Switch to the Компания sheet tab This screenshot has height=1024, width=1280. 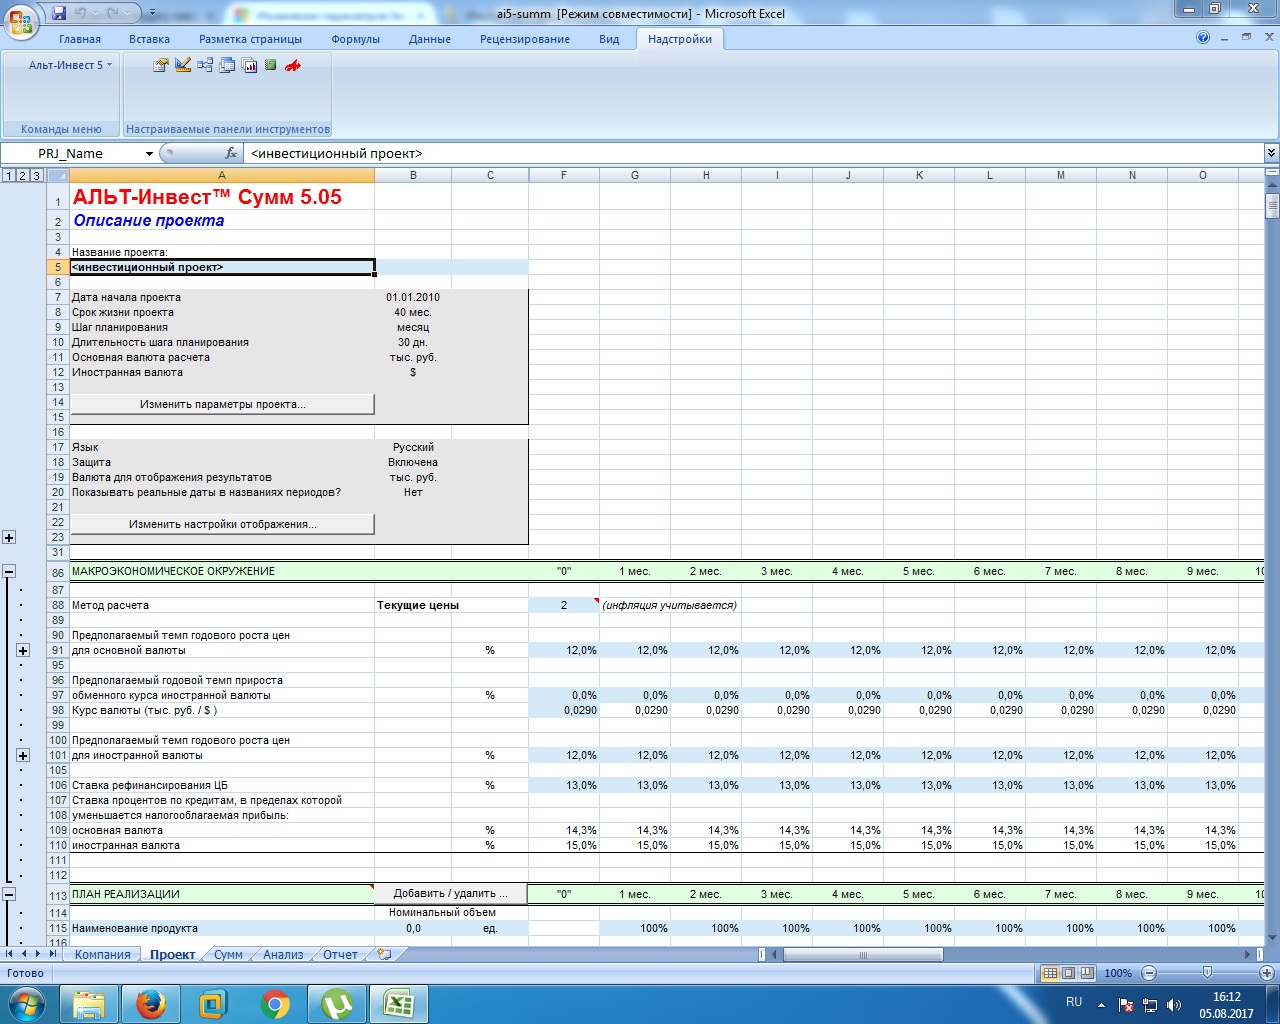click(102, 954)
